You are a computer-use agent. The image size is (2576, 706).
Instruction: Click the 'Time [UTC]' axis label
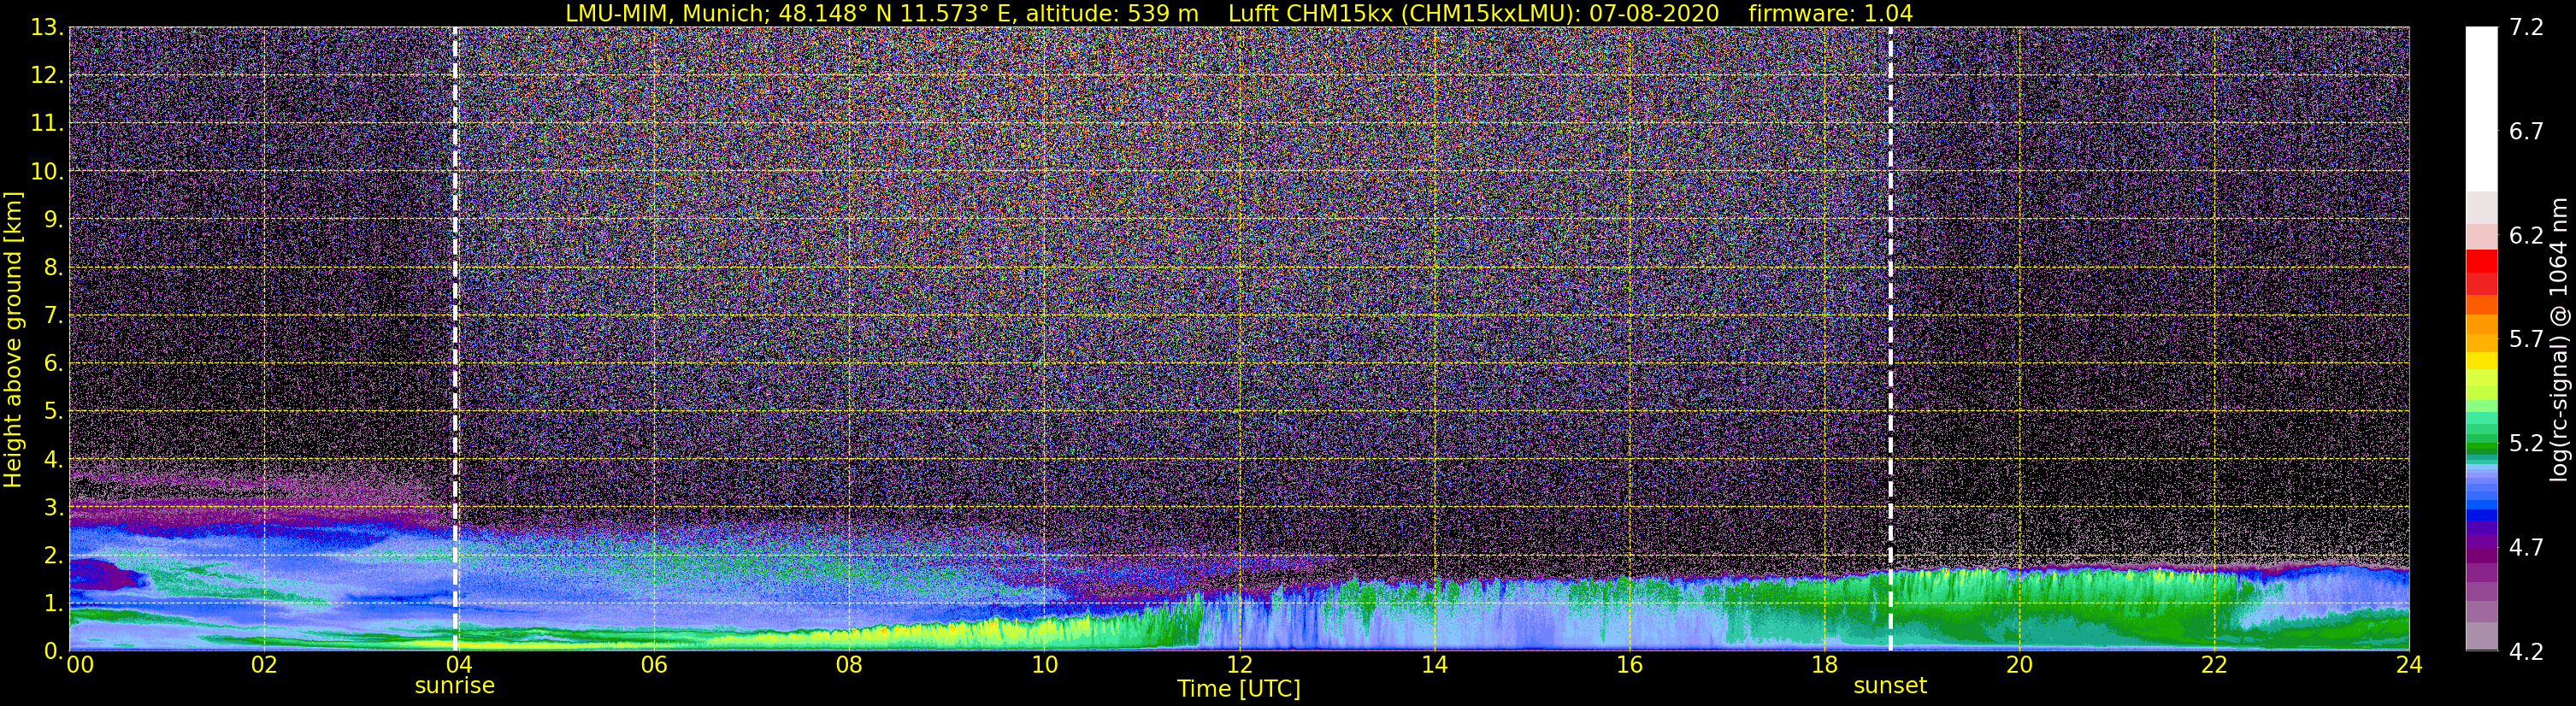coord(1239,689)
